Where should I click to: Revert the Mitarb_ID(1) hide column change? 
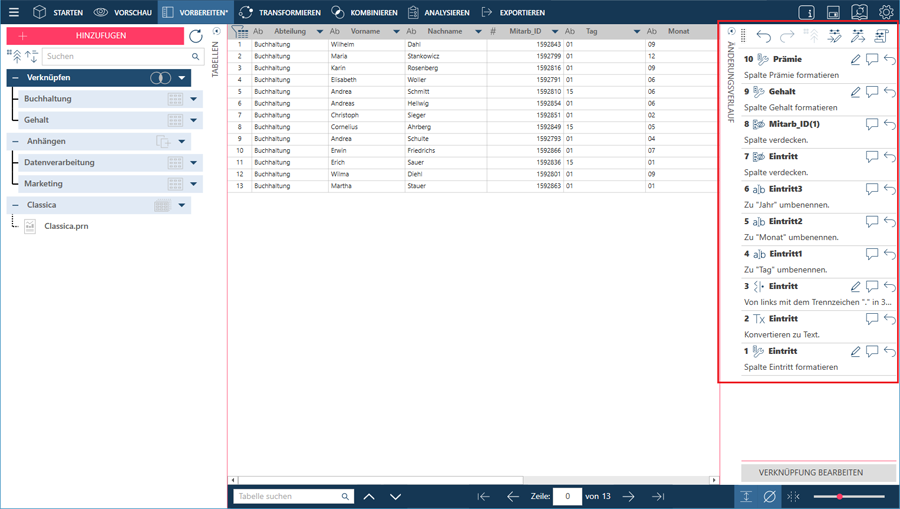[x=889, y=125]
